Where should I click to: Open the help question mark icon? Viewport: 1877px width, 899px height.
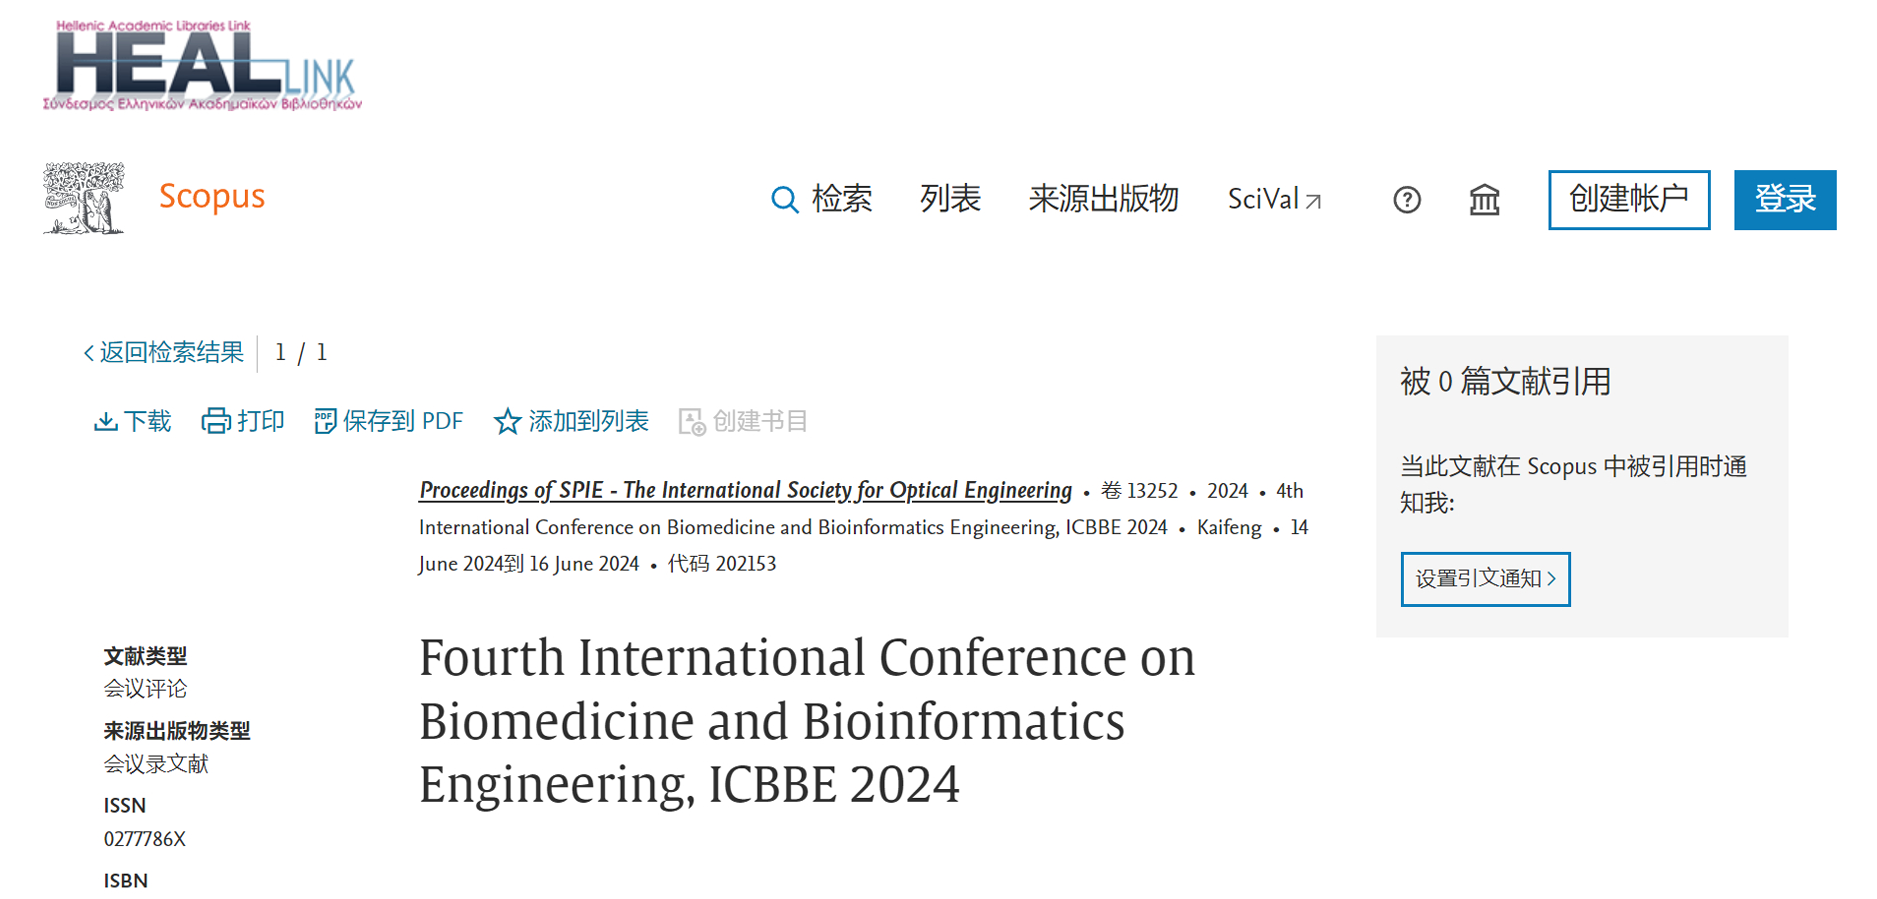(x=1407, y=200)
